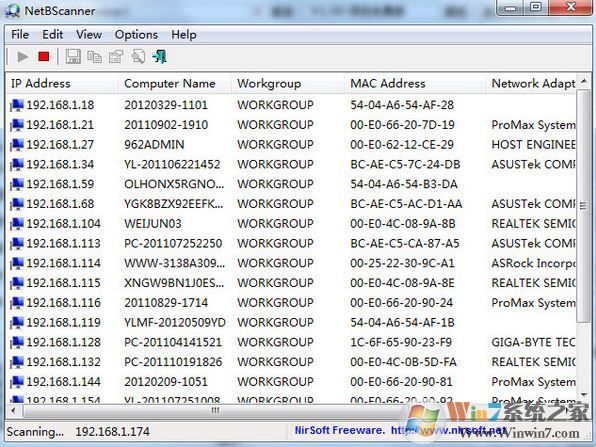
Task: Select computer icon for 192.168.1.115
Action: [17, 283]
